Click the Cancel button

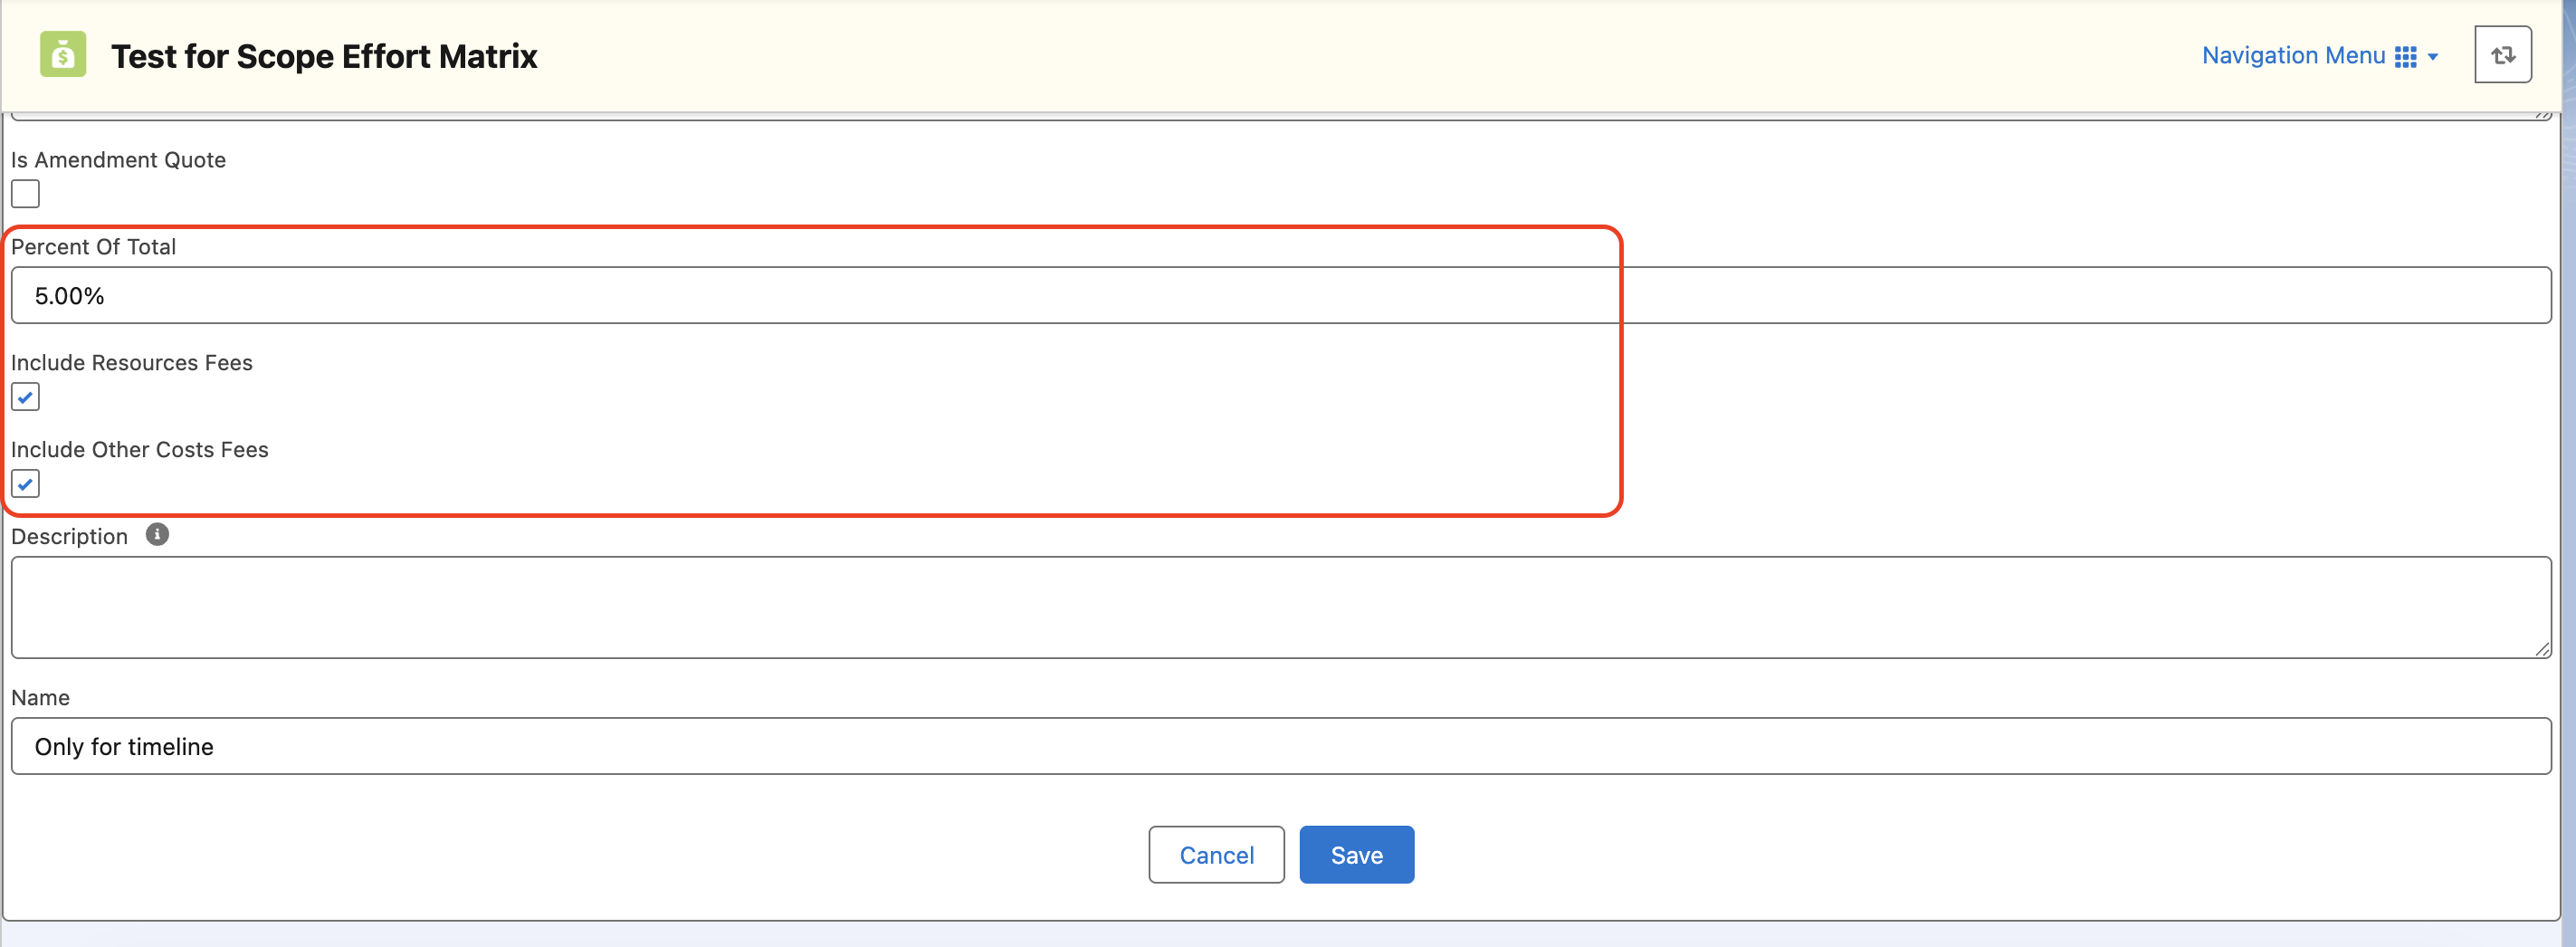[x=1216, y=855]
